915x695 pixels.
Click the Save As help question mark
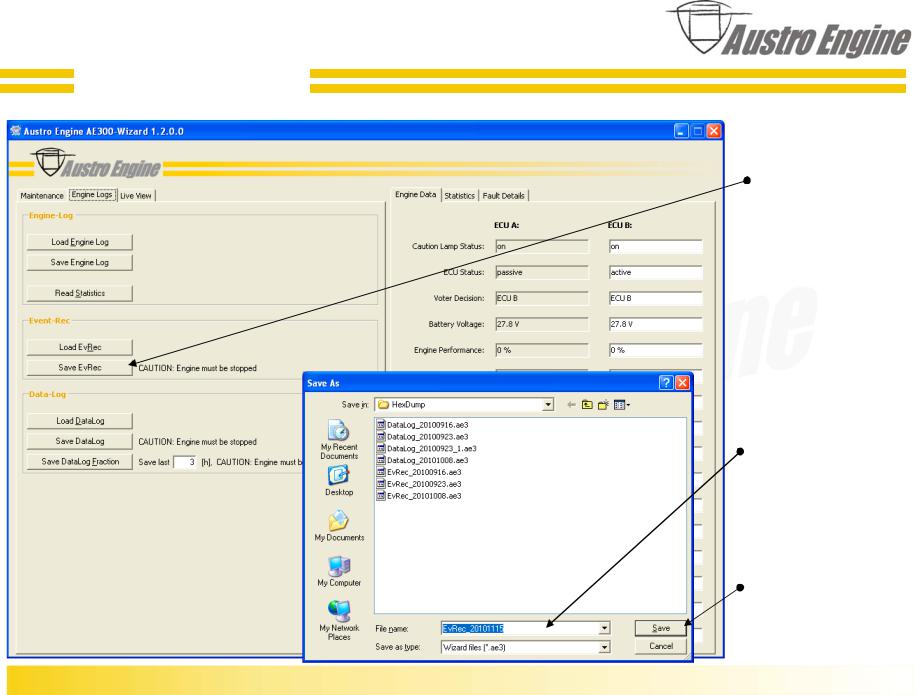click(x=665, y=382)
